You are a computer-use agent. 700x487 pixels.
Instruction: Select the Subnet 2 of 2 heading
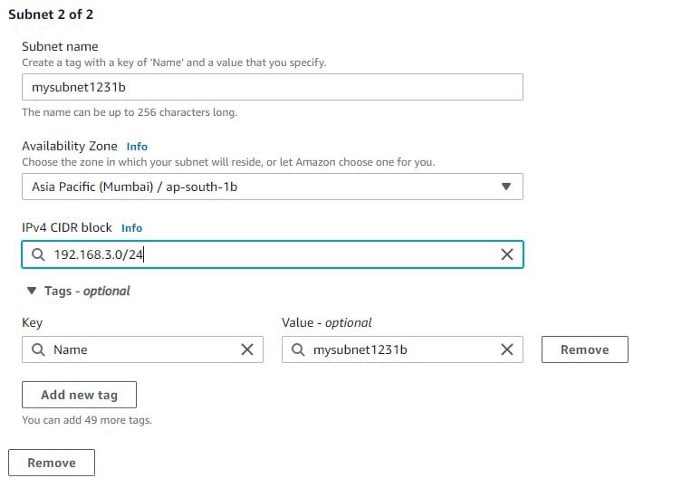51,14
